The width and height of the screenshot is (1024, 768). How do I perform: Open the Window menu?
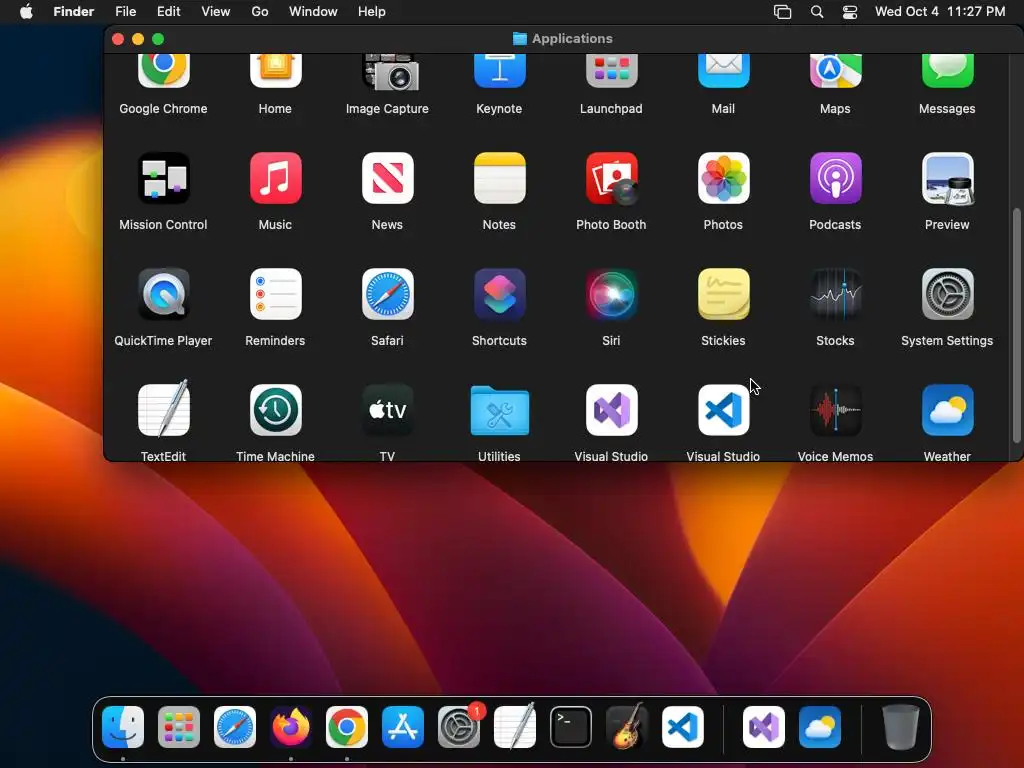[x=313, y=11]
